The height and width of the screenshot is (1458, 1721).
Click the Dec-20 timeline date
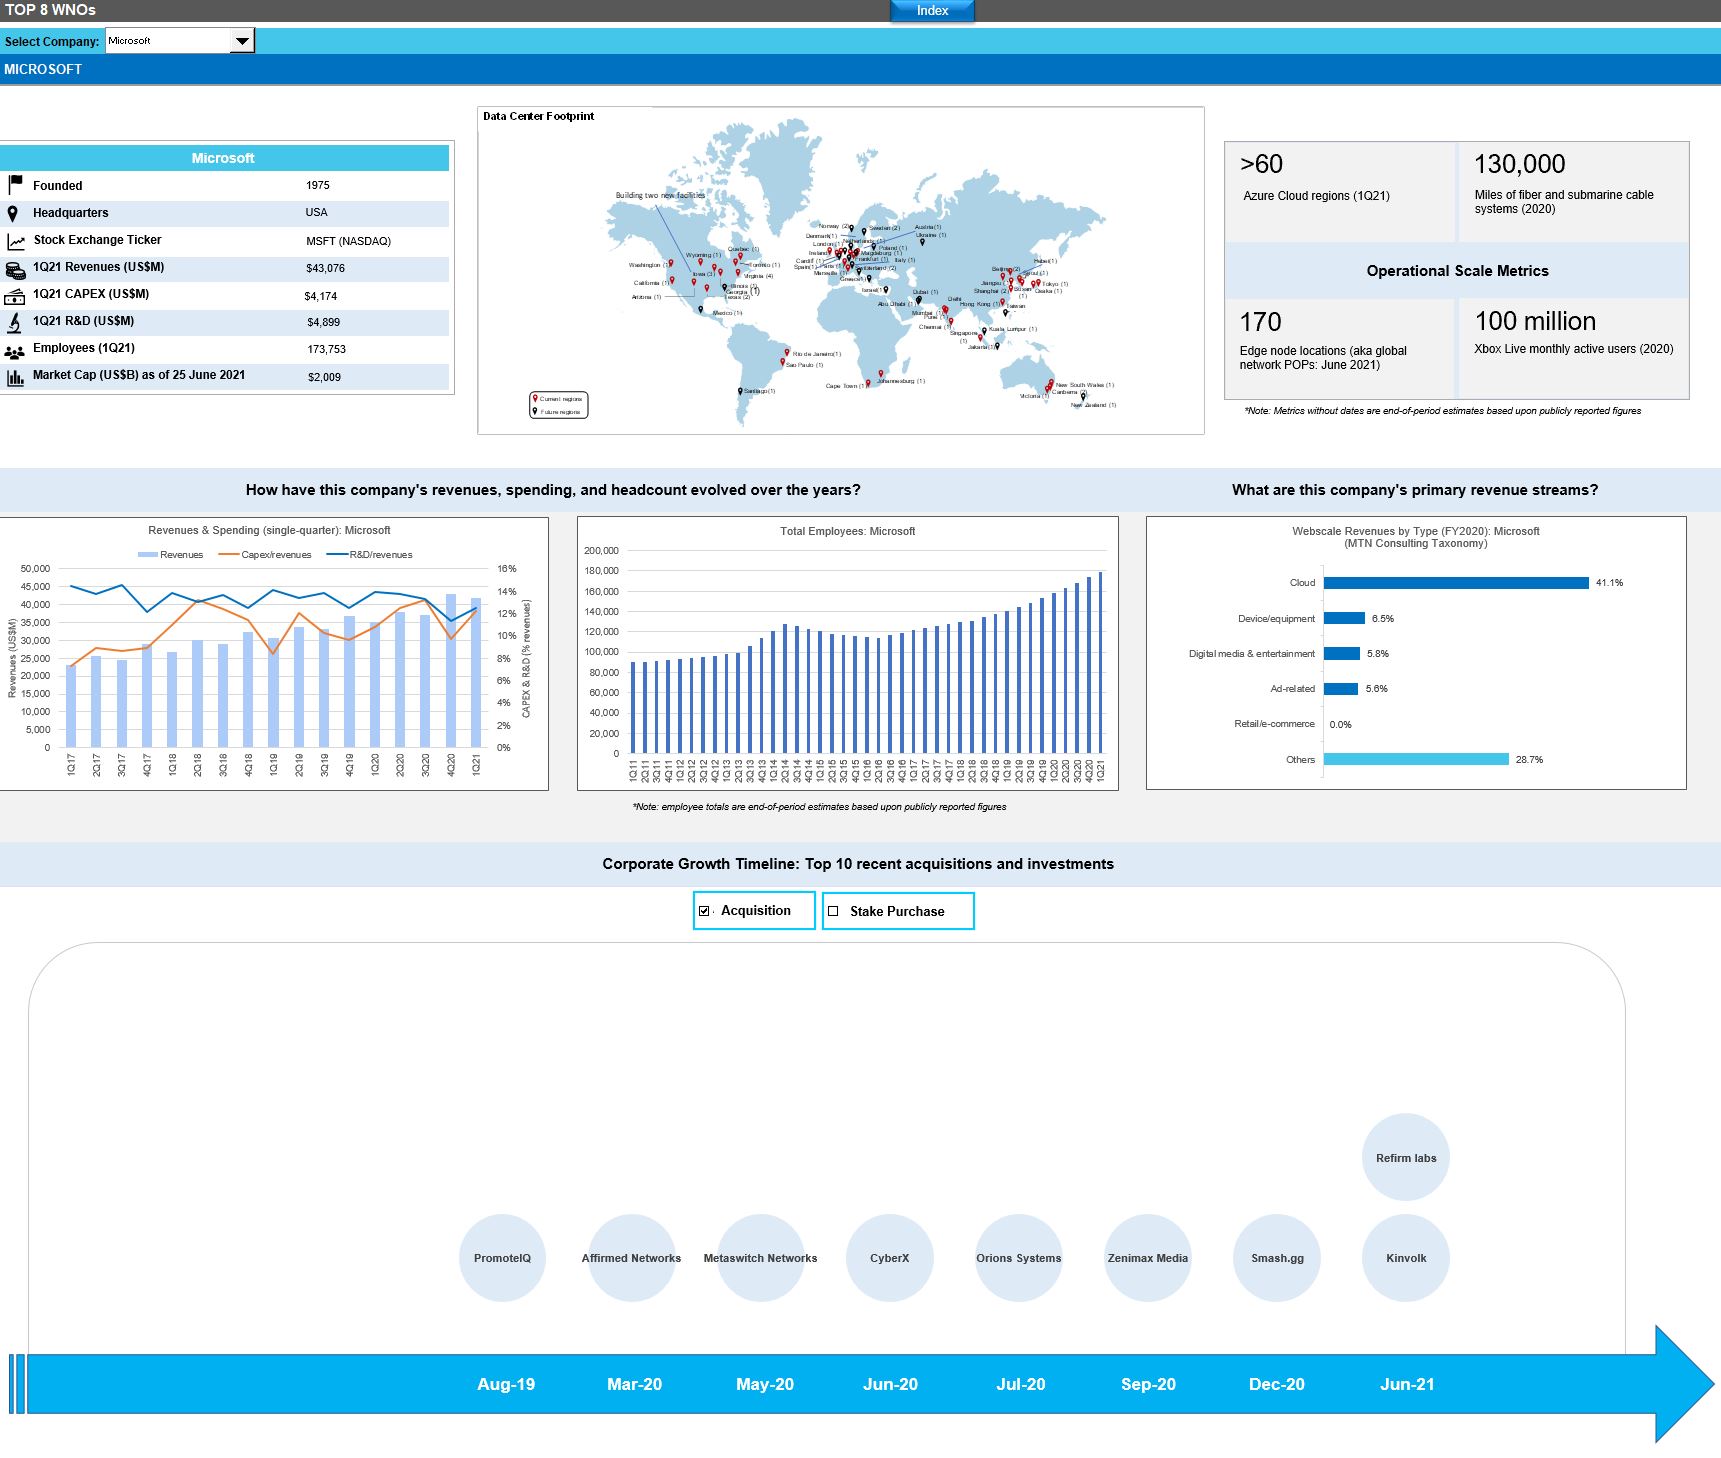[x=1276, y=1384]
